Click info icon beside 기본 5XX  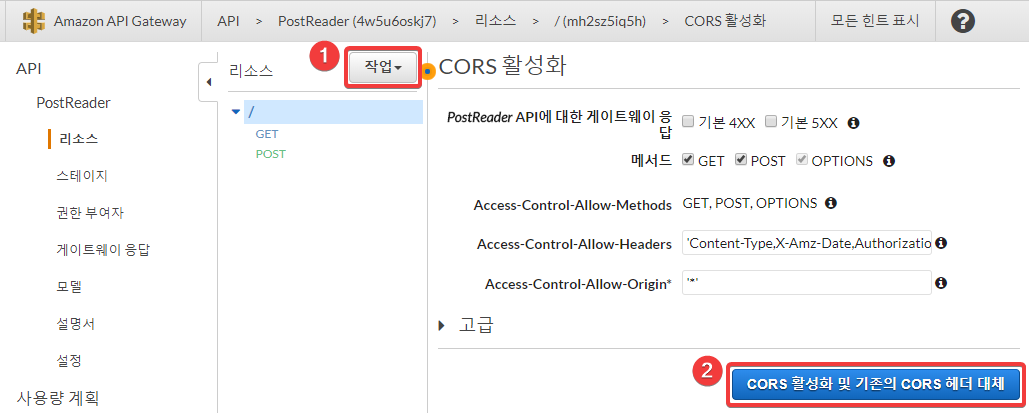point(853,122)
